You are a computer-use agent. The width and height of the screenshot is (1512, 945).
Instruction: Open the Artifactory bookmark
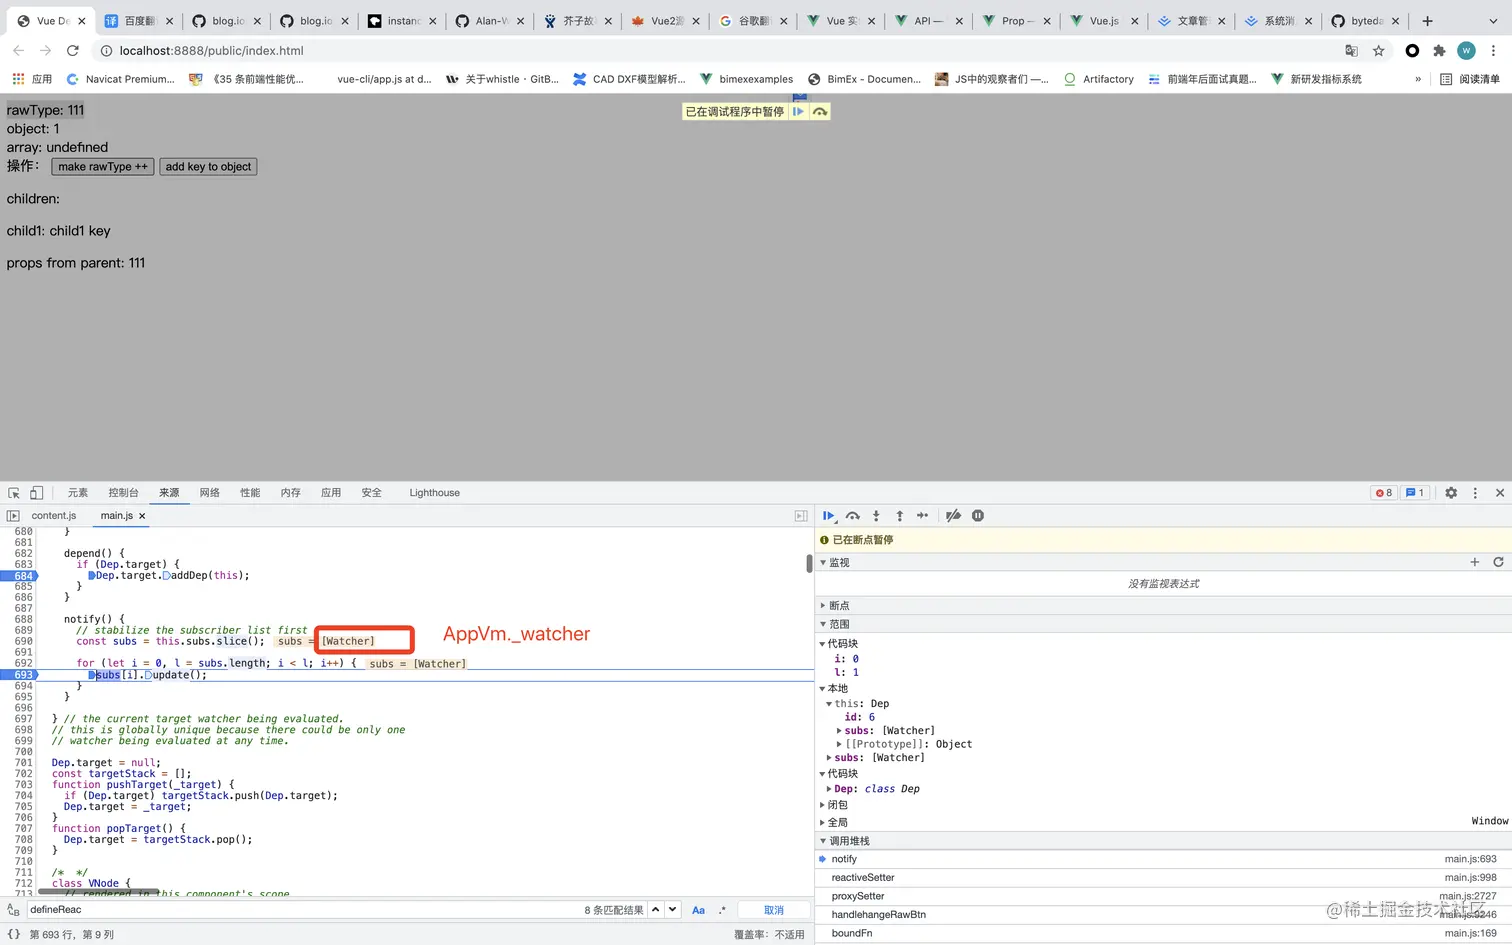pos(1098,79)
